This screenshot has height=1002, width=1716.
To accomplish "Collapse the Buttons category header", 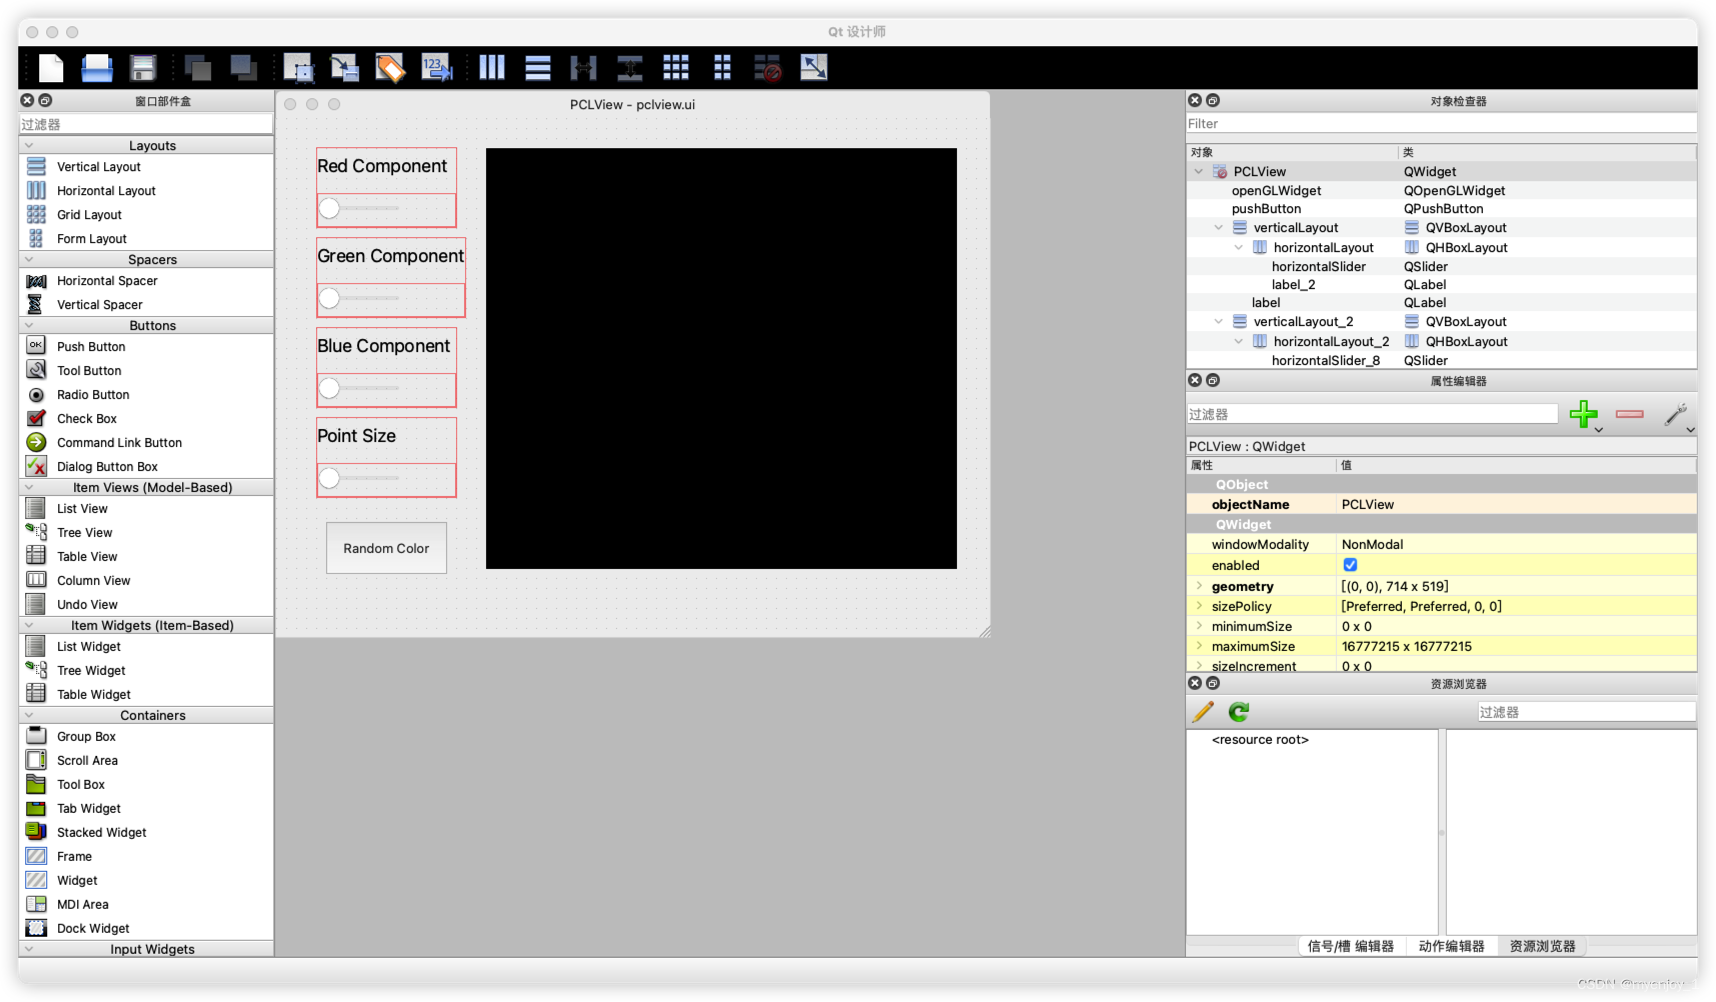I will tap(29, 326).
